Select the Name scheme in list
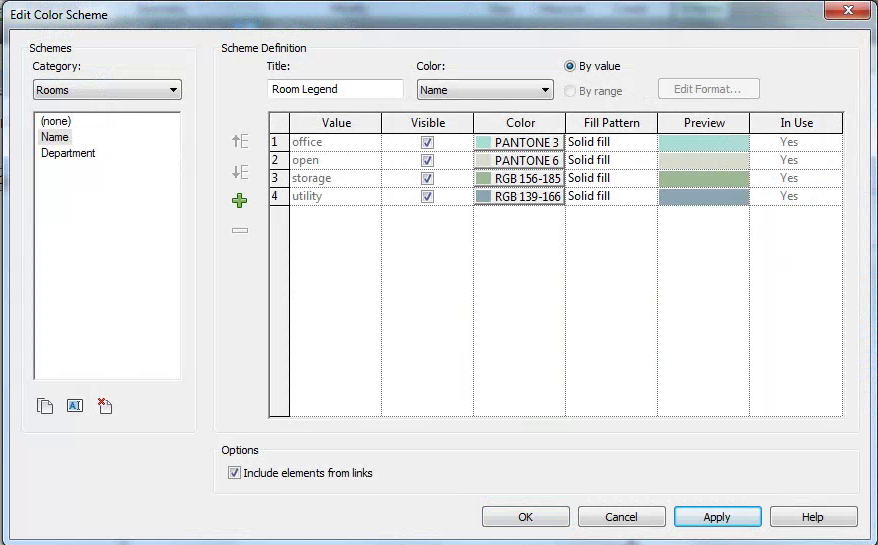Image resolution: width=878 pixels, height=545 pixels. [54, 137]
